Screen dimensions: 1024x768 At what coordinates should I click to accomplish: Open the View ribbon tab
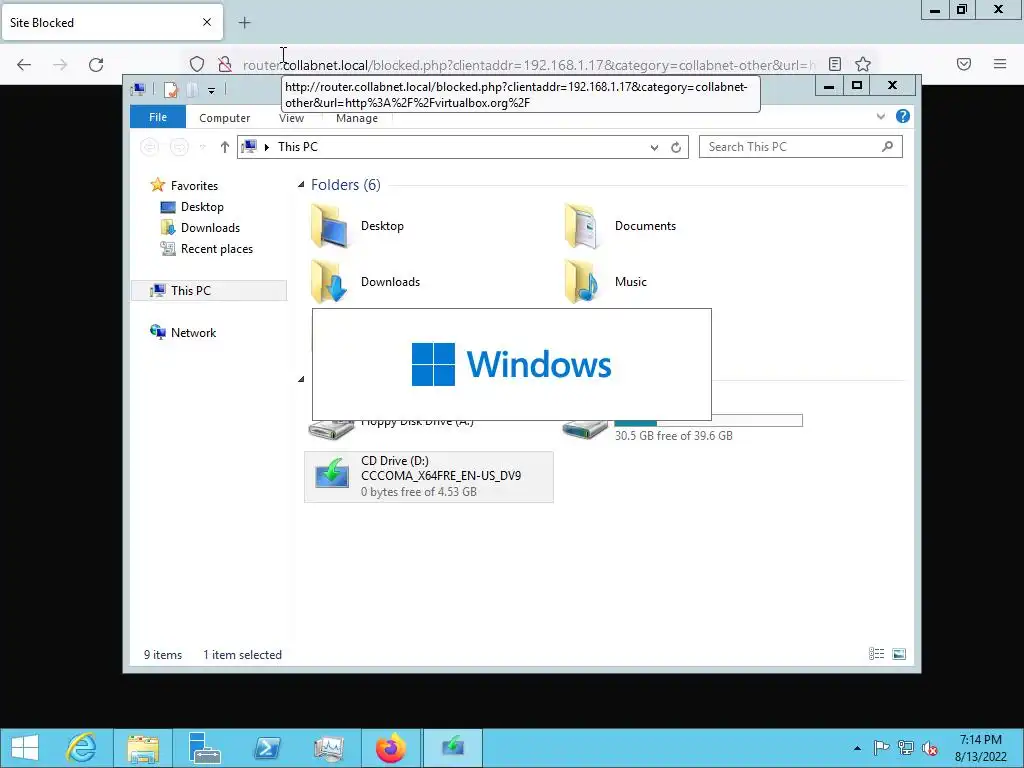[x=291, y=118]
